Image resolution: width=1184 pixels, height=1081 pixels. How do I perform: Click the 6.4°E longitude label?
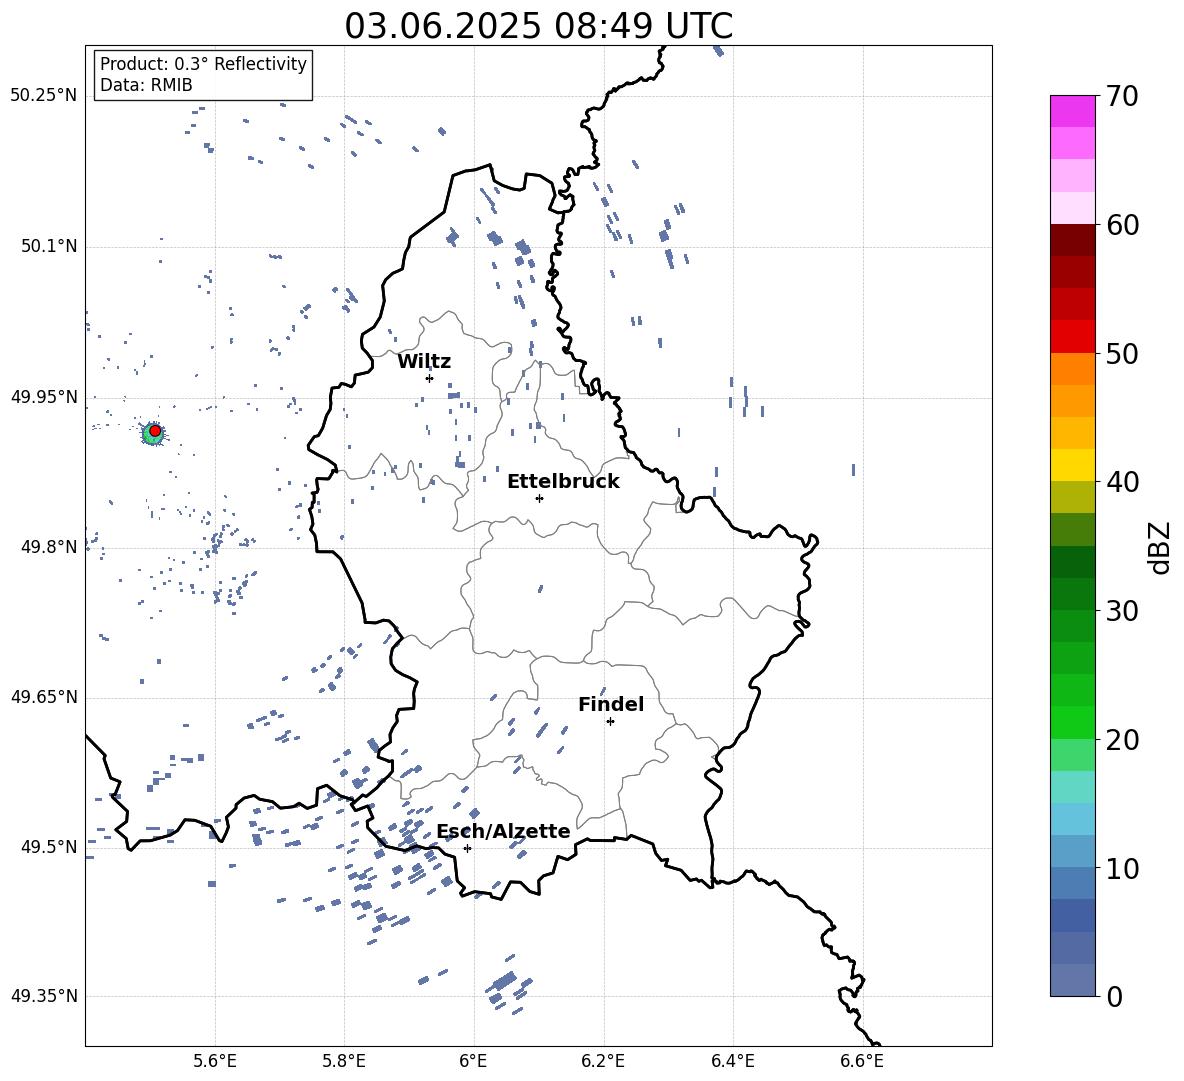coord(732,1062)
